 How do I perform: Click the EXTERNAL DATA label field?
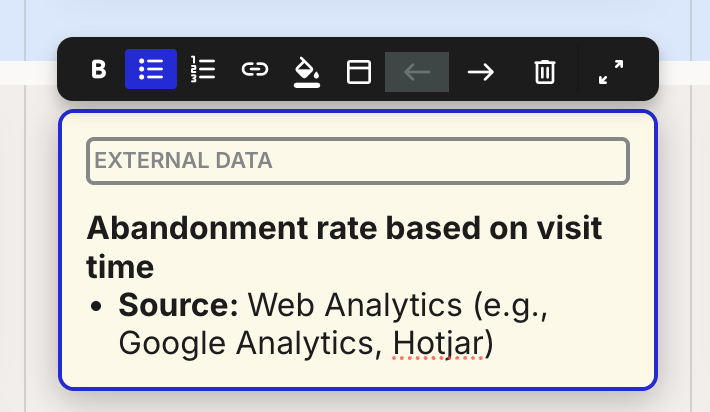(357, 161)
